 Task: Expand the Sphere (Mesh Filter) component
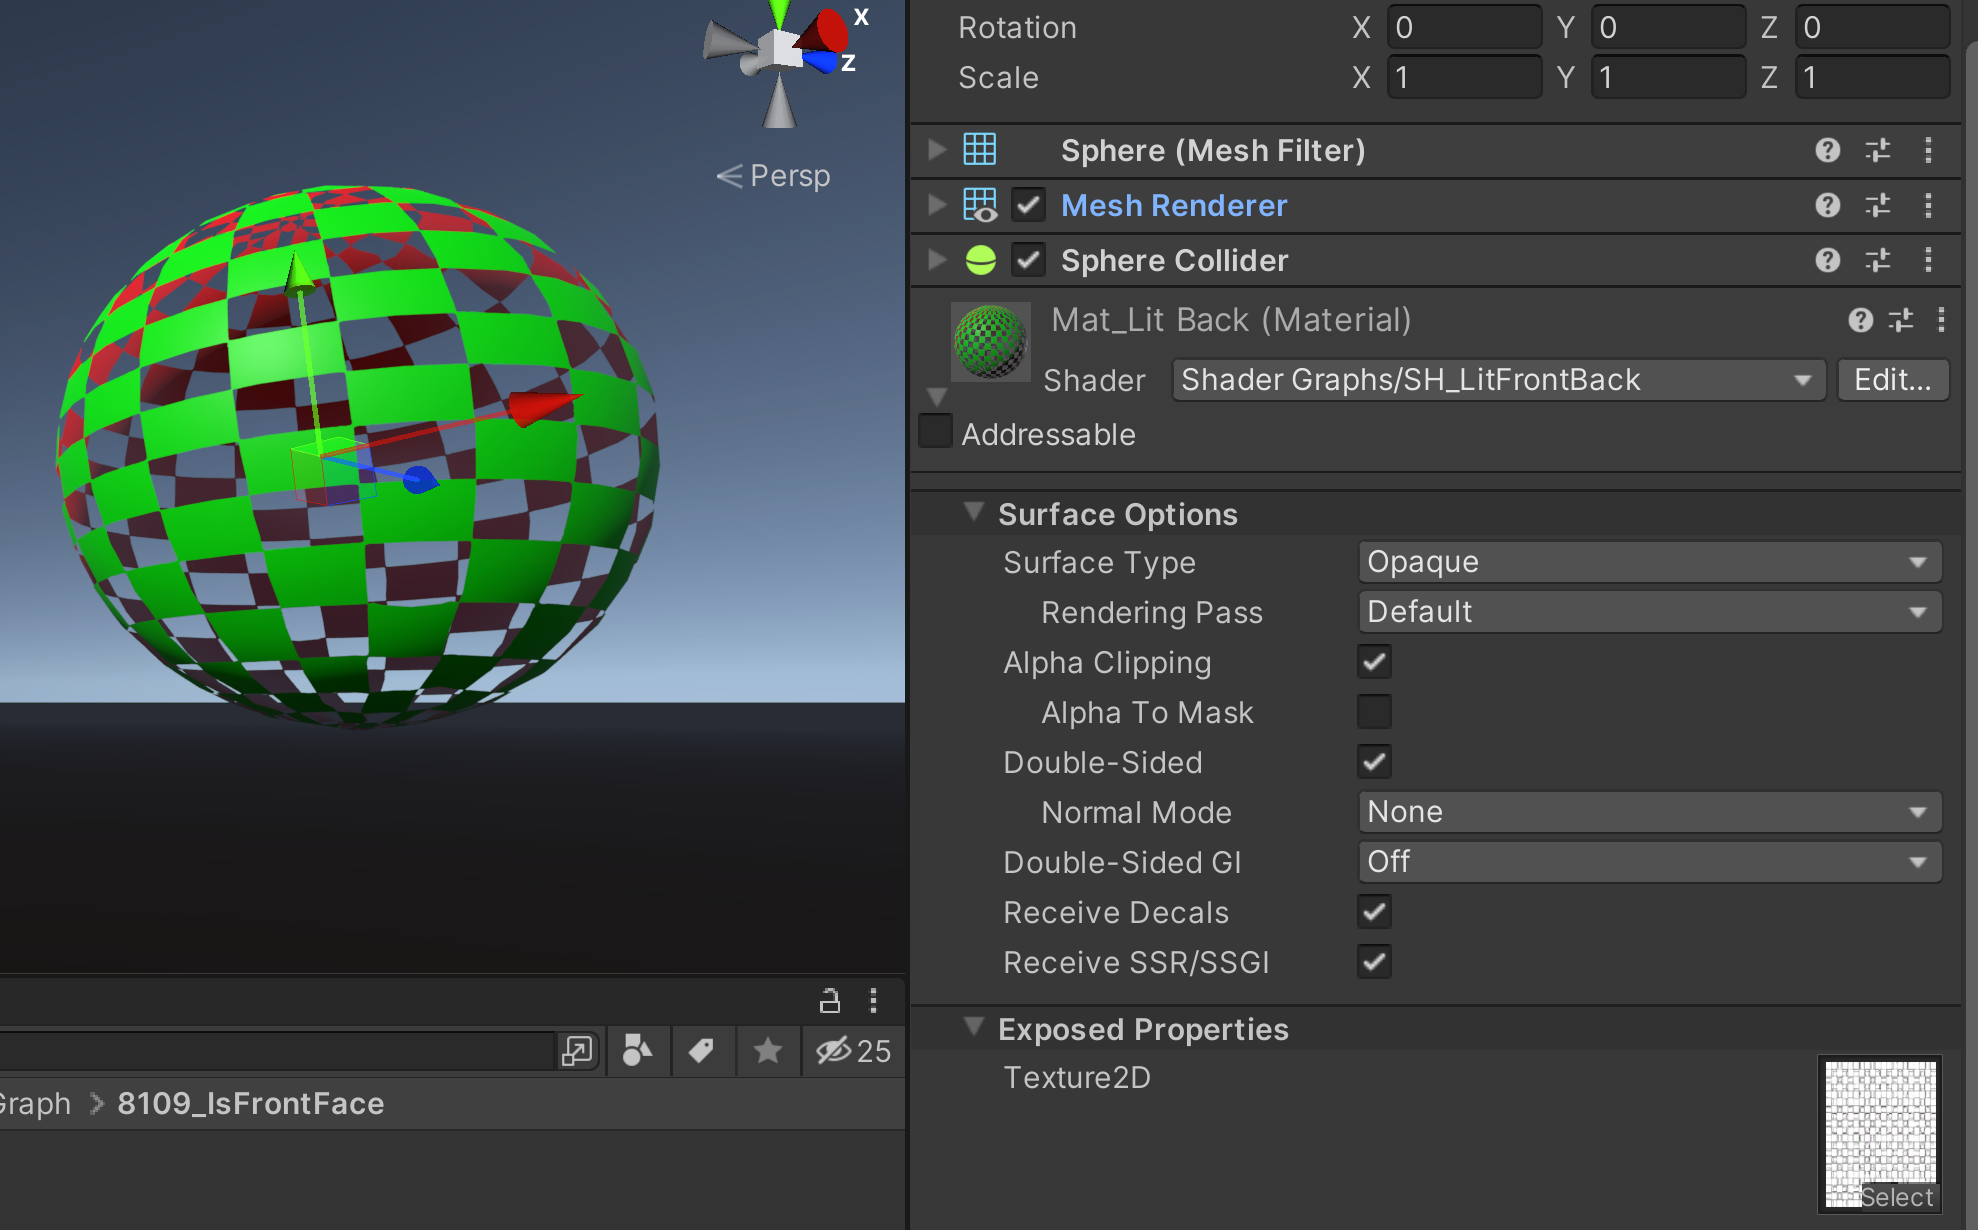[x=937, y=150]
